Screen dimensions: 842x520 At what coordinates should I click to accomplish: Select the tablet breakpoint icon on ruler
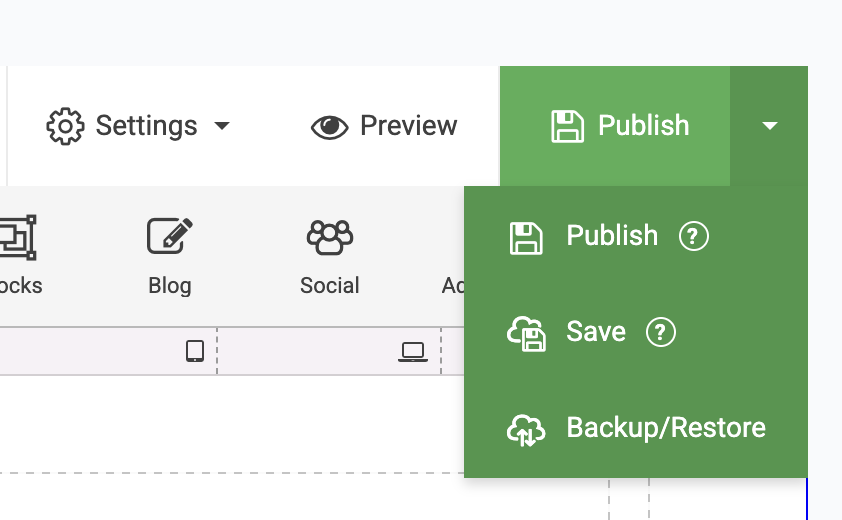pos(195,351)
